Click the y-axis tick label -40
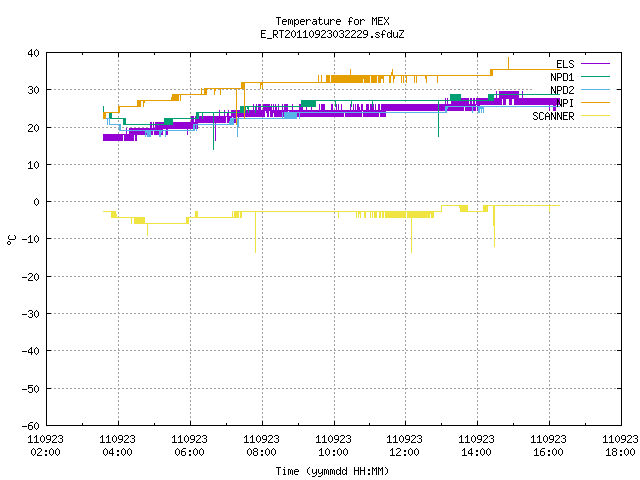 [31, 351]
